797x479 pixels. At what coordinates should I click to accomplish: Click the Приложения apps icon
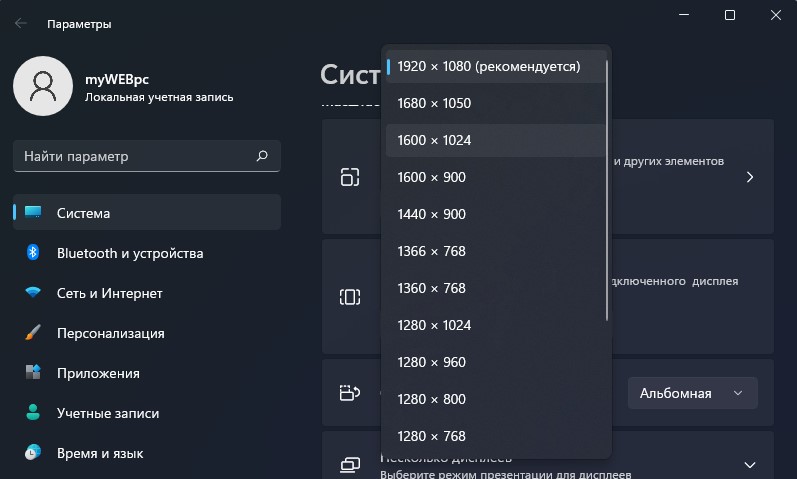point(33,372)
